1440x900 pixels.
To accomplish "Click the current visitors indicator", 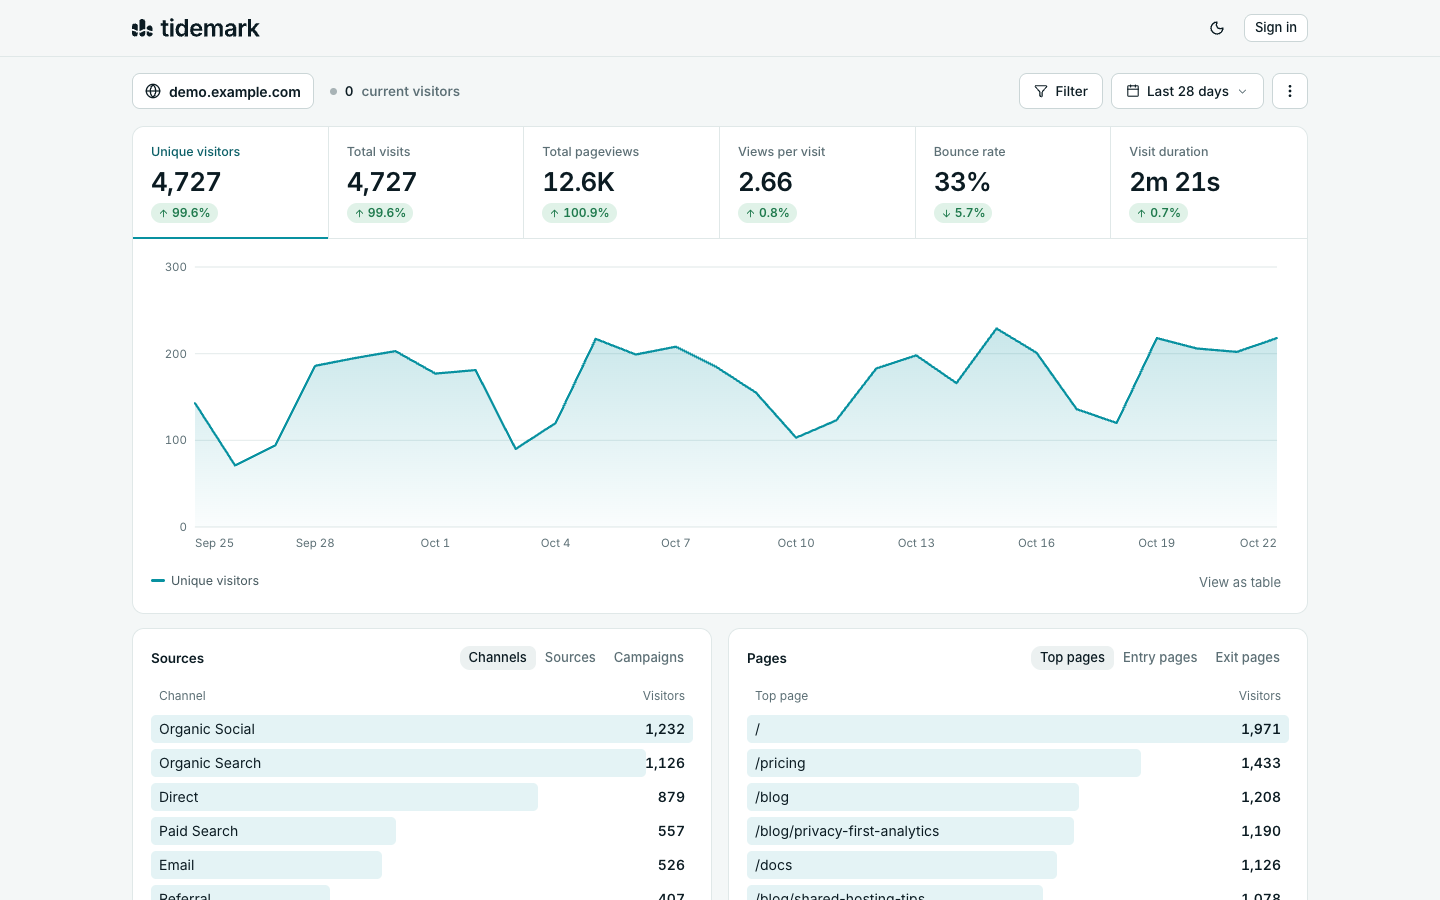I will pyautogui.click(x=395, y=91).
